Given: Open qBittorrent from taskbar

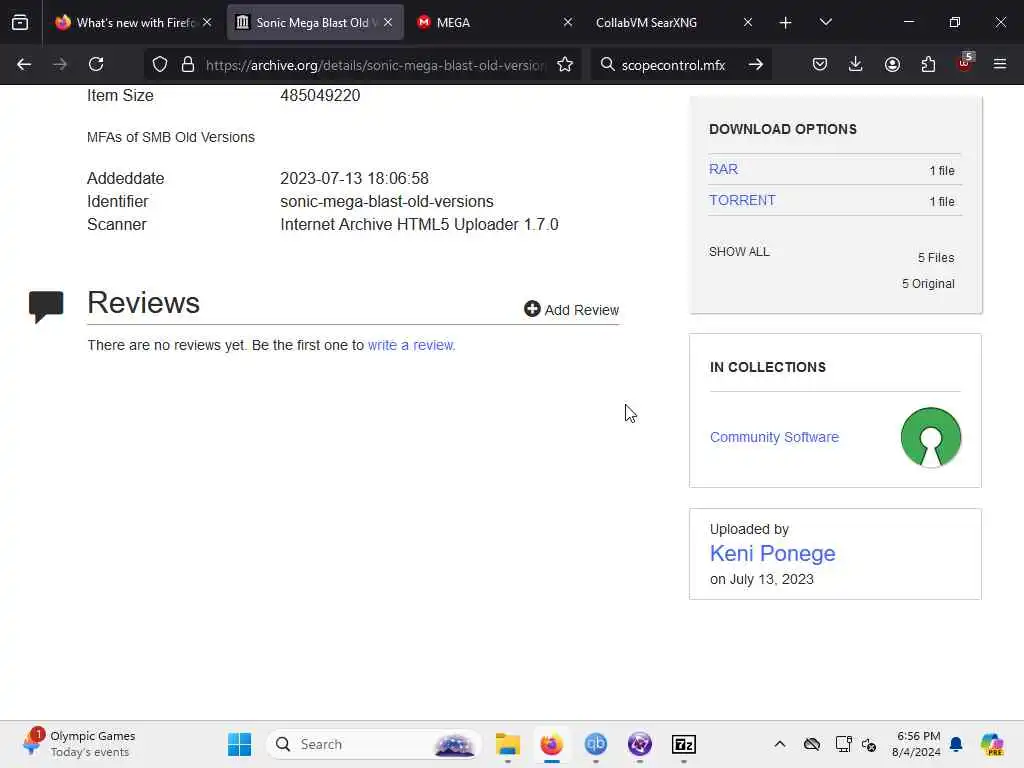Looking at the screenshot, I should [596, 744].
